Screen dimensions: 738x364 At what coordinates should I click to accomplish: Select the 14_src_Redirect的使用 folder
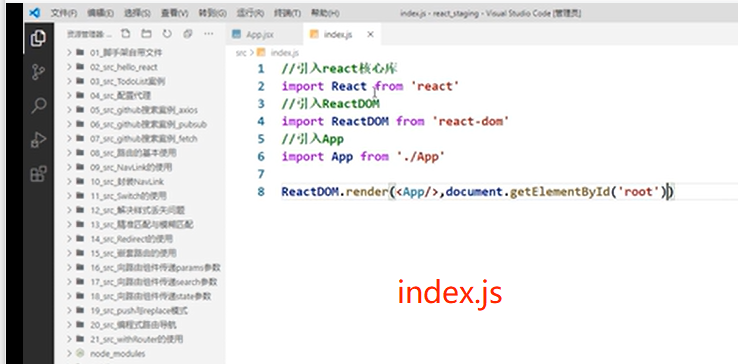pyautogui.click(x=131, y=239)
